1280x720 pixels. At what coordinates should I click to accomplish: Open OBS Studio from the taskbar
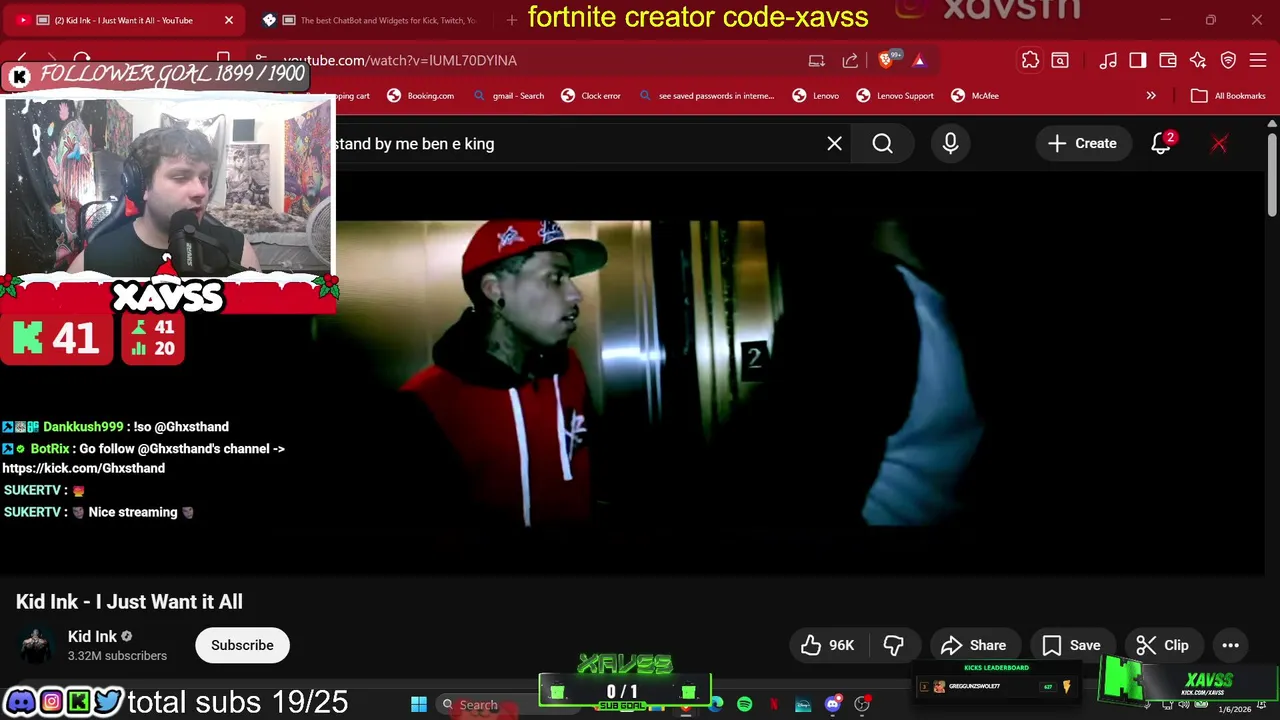coord(861,704)
